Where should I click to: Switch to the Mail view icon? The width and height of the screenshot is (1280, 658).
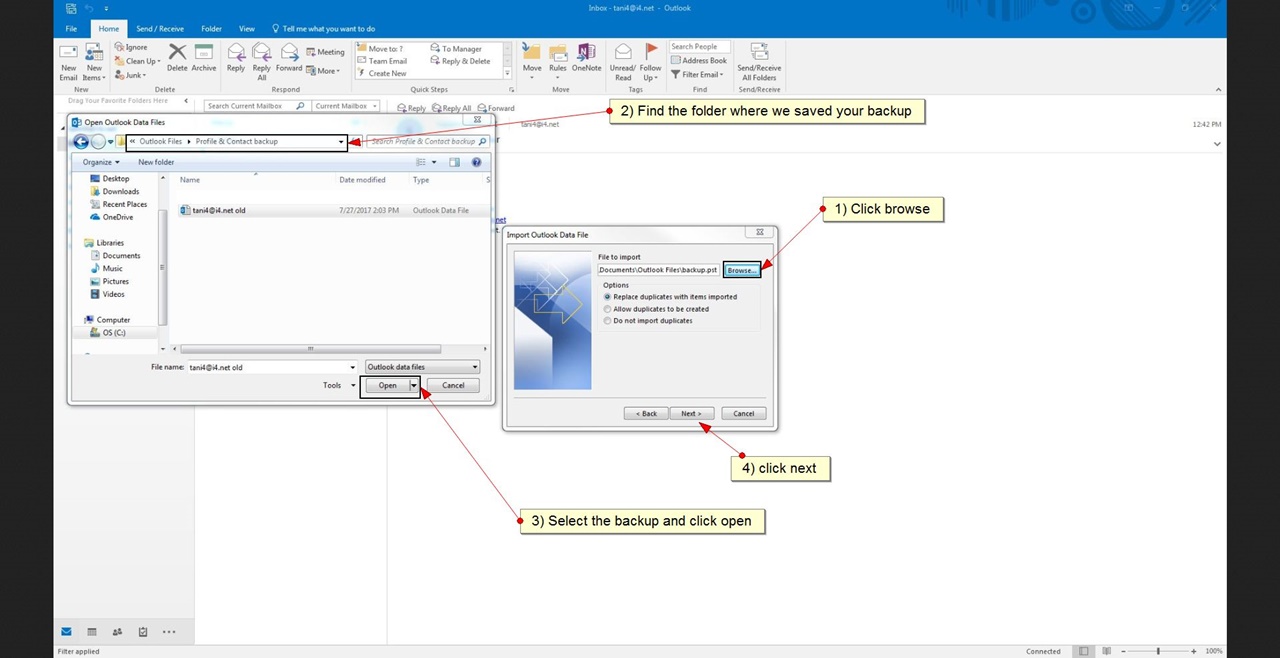(x=66, y=632)
